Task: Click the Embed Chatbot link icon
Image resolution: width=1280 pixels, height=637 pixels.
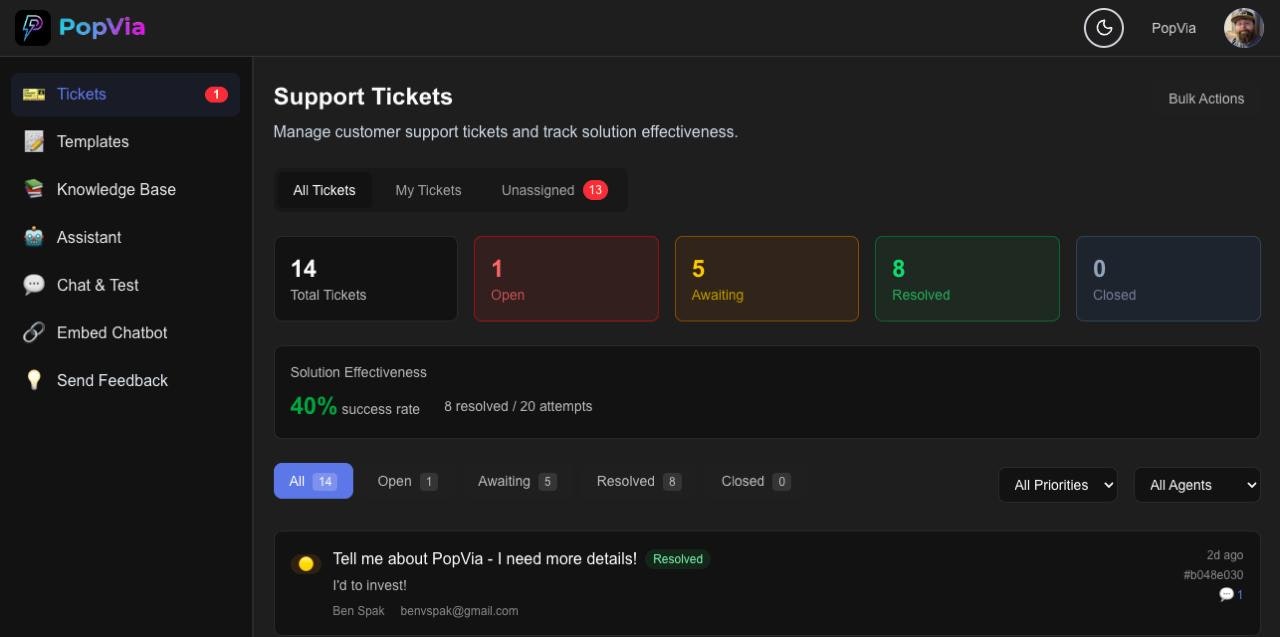Action: coord(33,333)
